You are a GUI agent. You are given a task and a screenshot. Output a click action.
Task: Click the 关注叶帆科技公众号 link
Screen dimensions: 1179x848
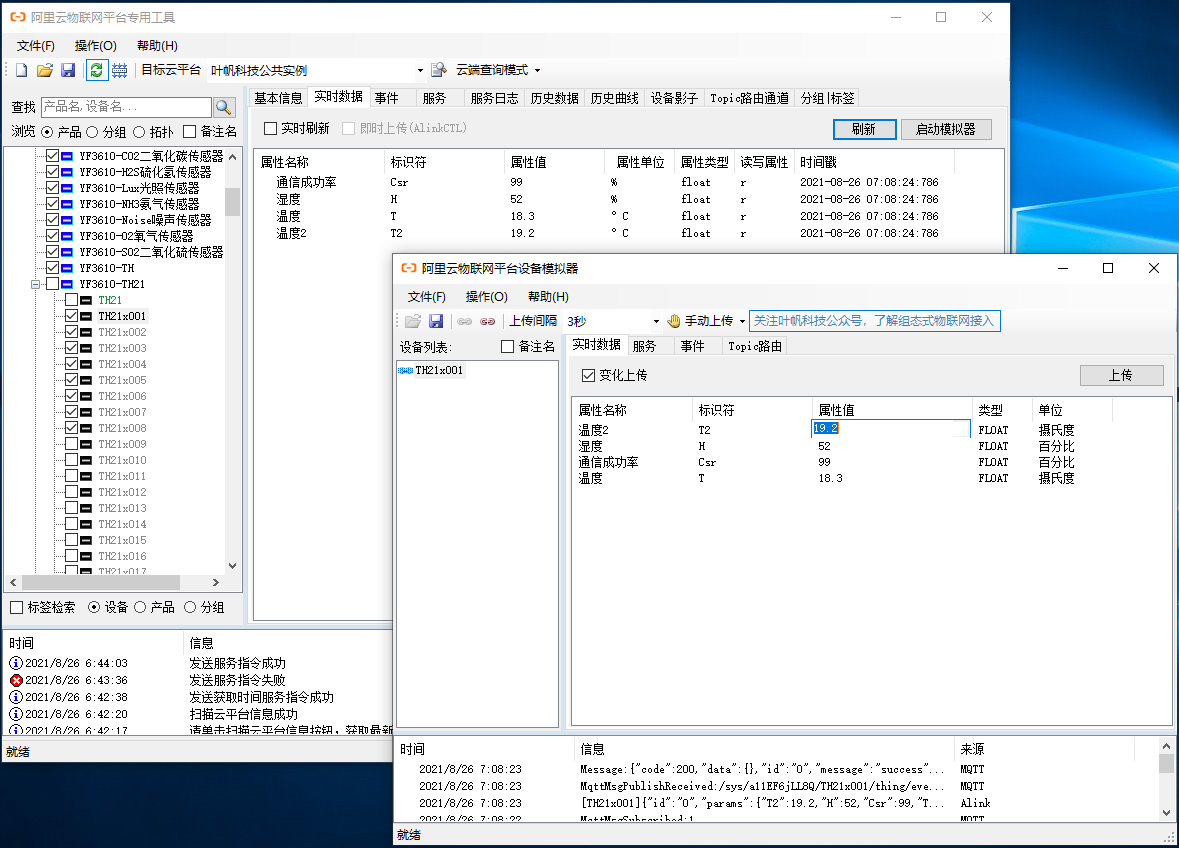[874, 321]
